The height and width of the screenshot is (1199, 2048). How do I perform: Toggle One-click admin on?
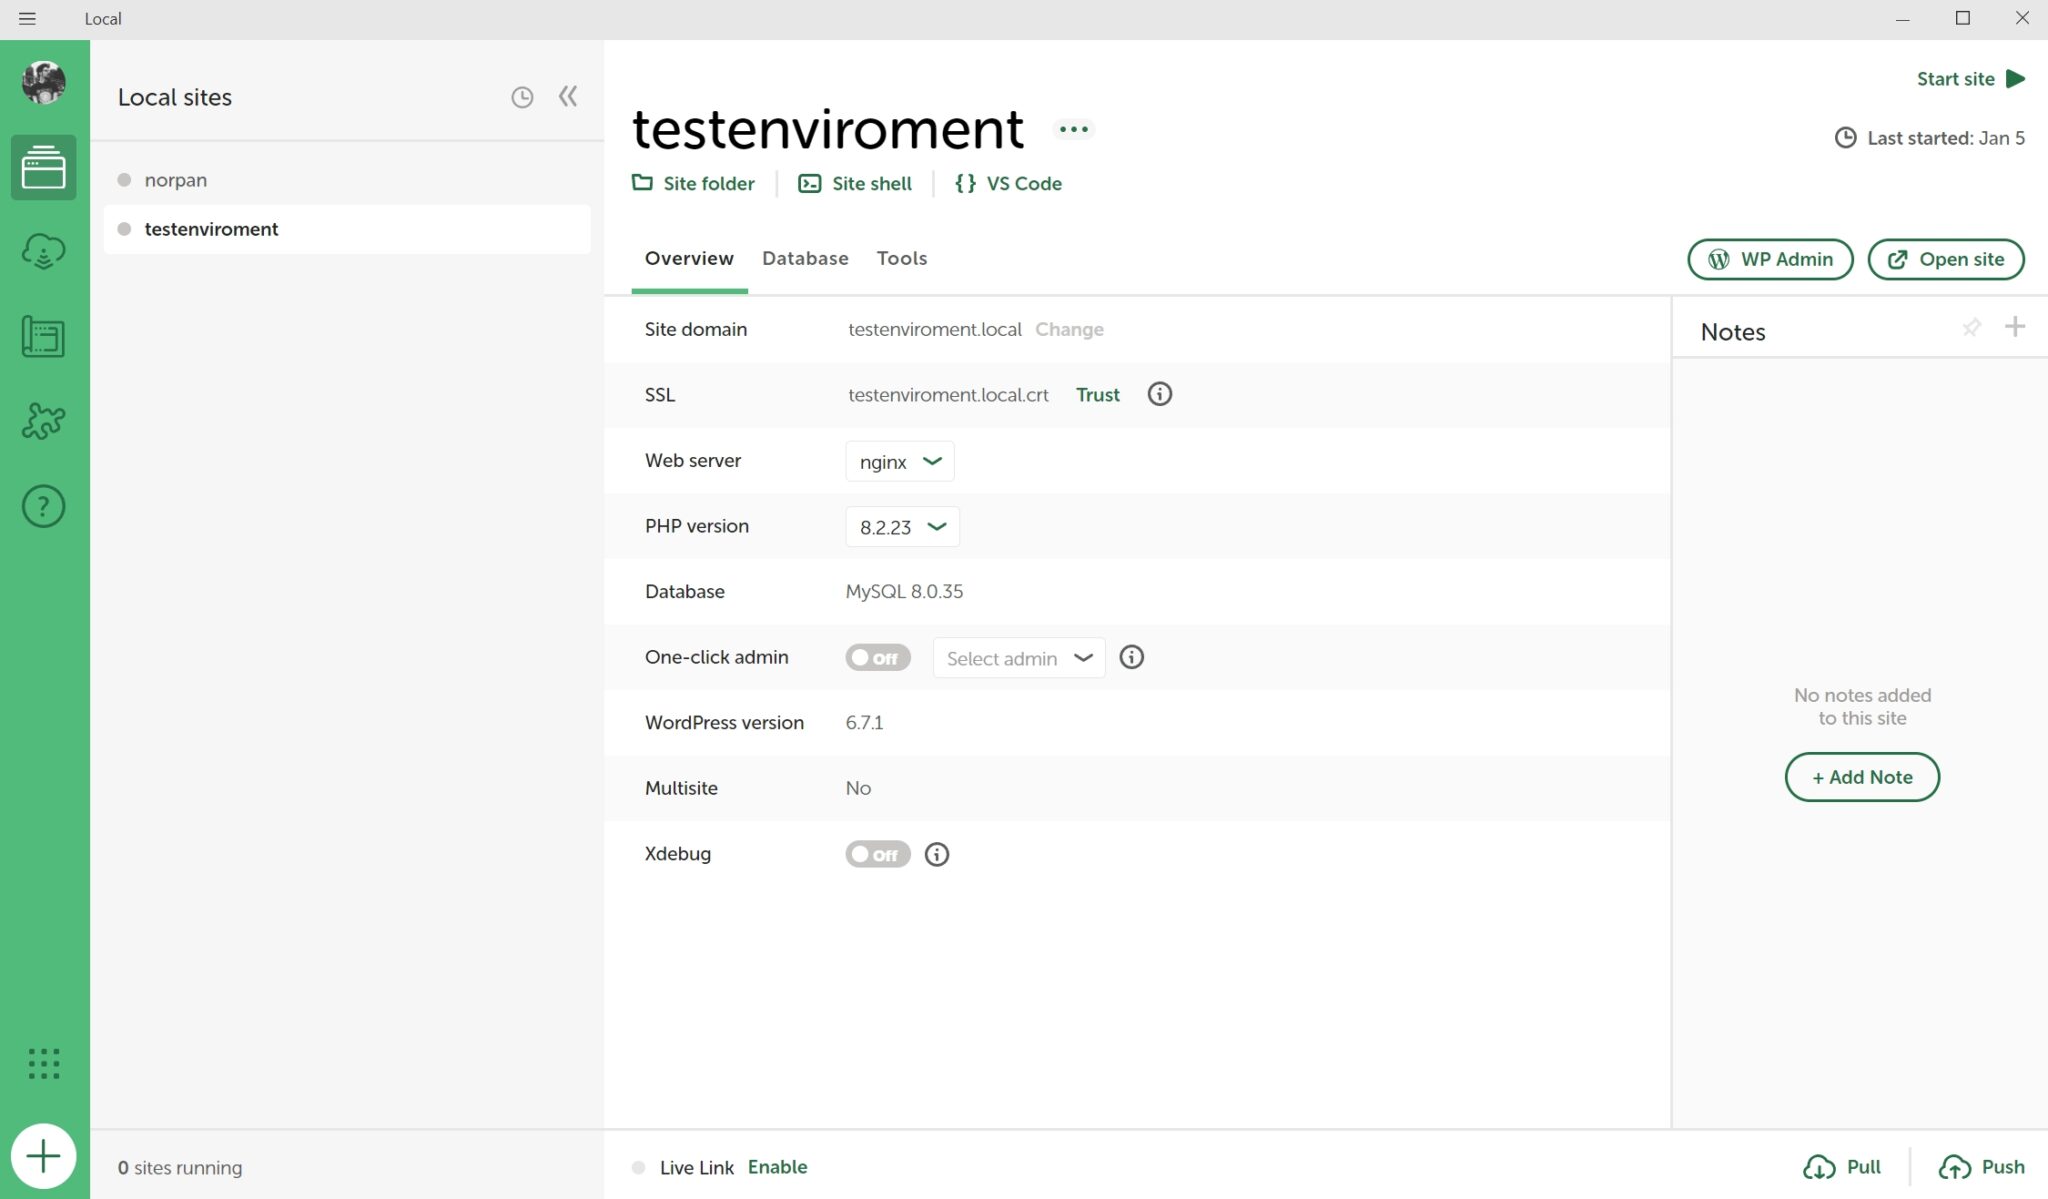(x=878, y=657)
